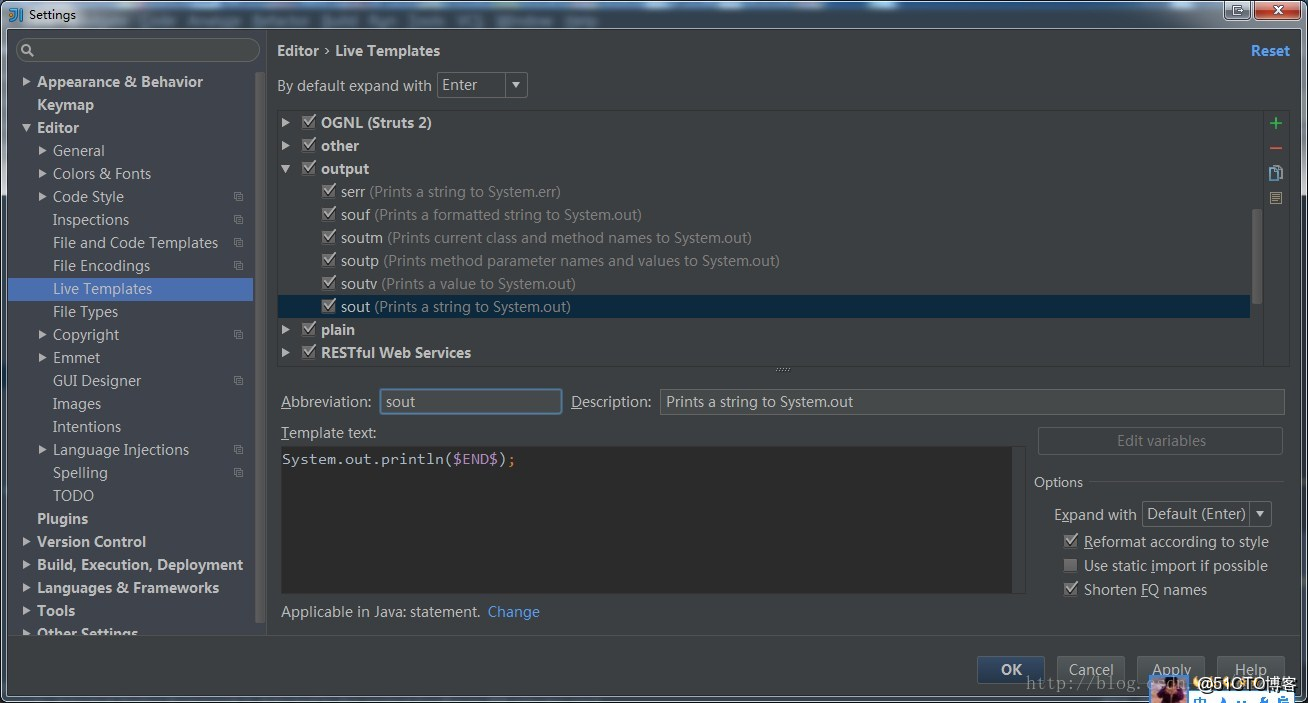Disable Reformat according to style

(x=1071, y=541)
